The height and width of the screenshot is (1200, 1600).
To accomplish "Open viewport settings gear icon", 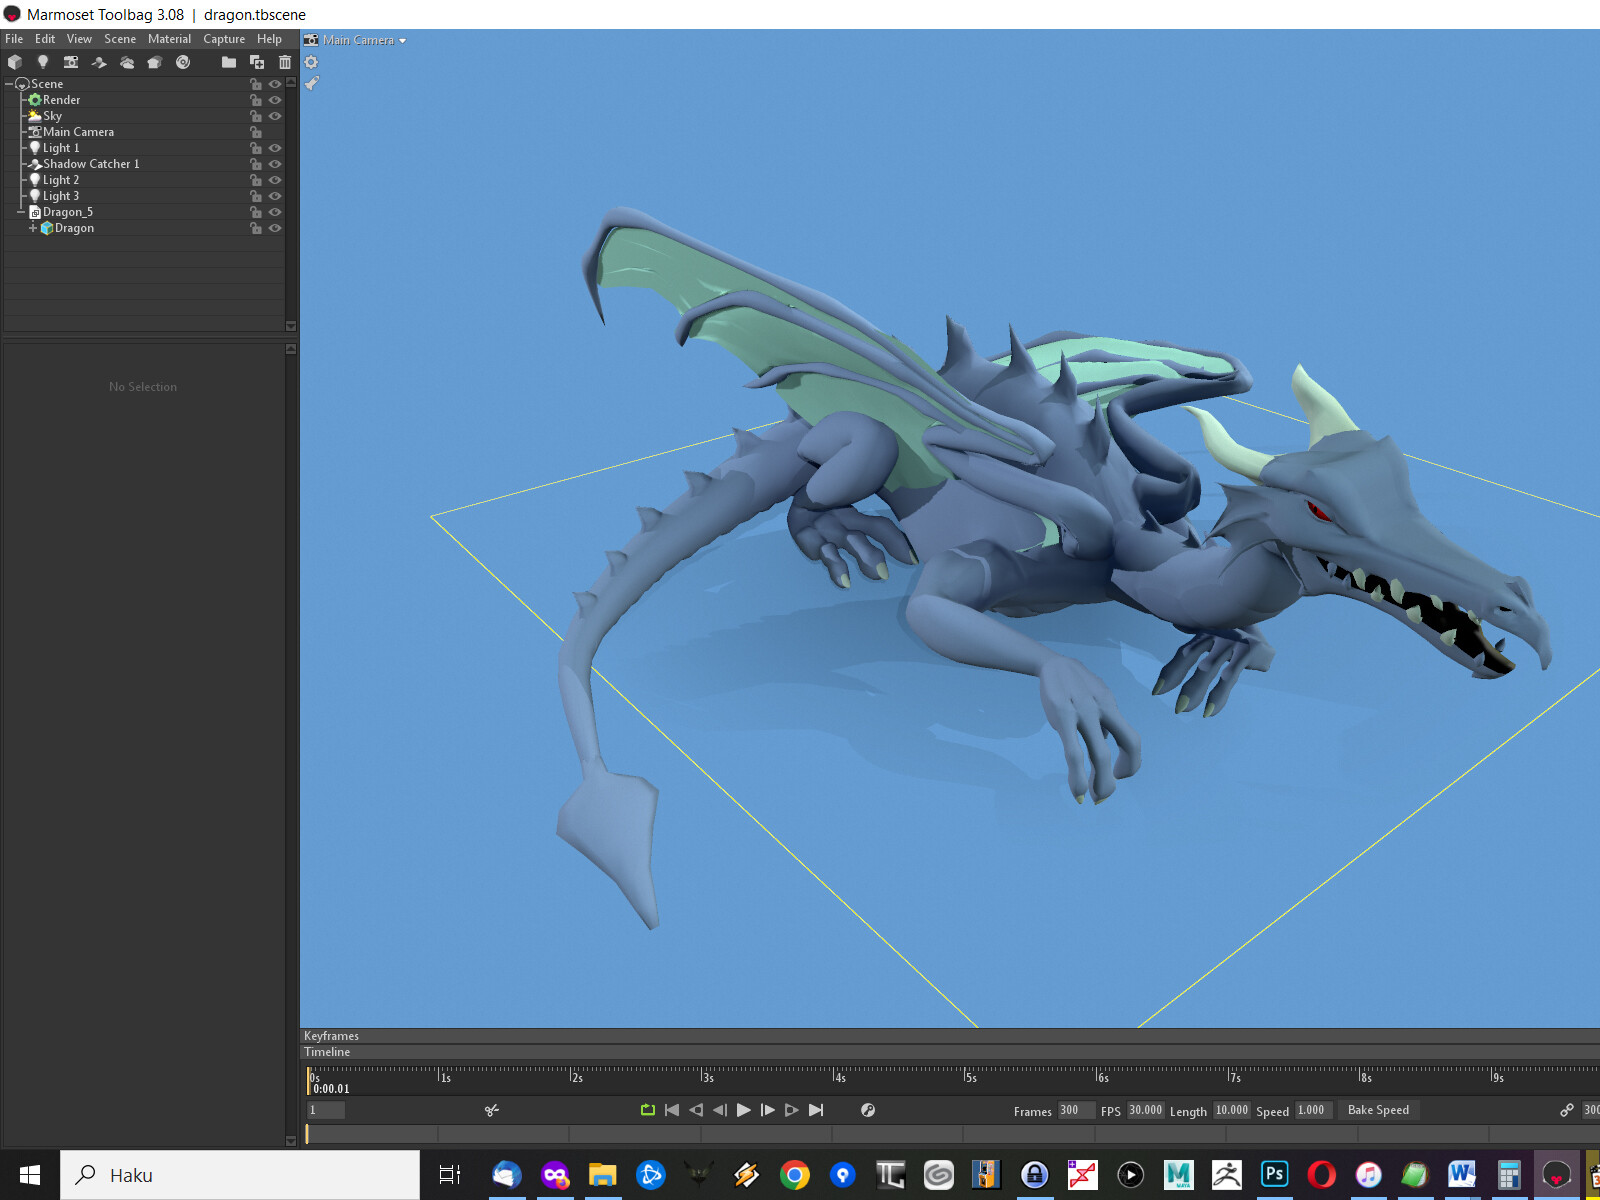I will (x=311, y=62).
